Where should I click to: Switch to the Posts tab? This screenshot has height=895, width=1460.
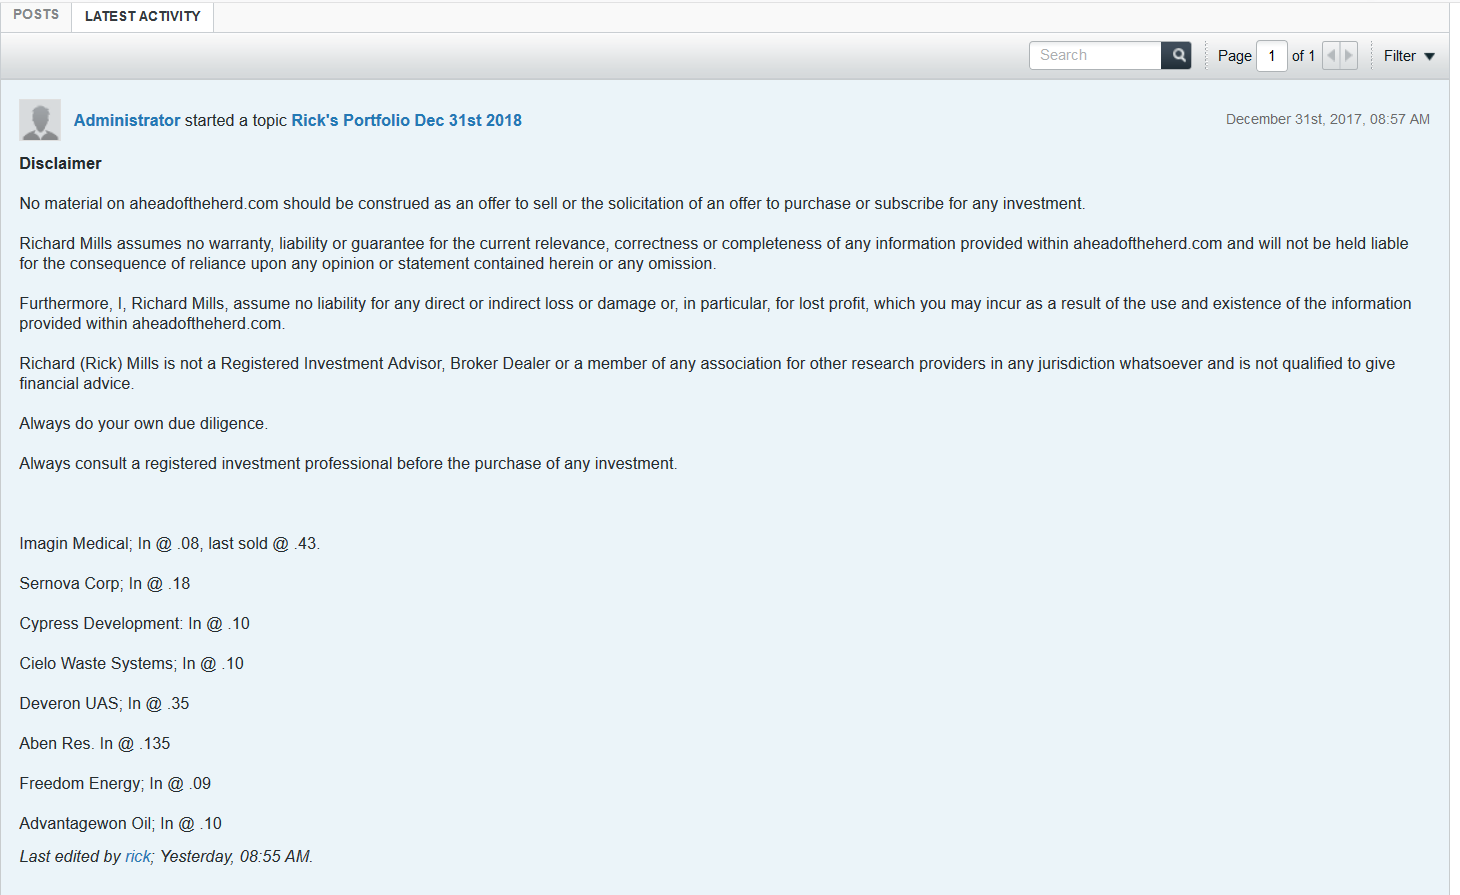[36, 15]
